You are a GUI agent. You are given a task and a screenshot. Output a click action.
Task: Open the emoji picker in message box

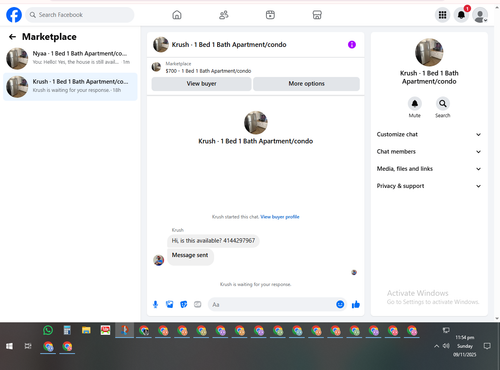[340, 304]
